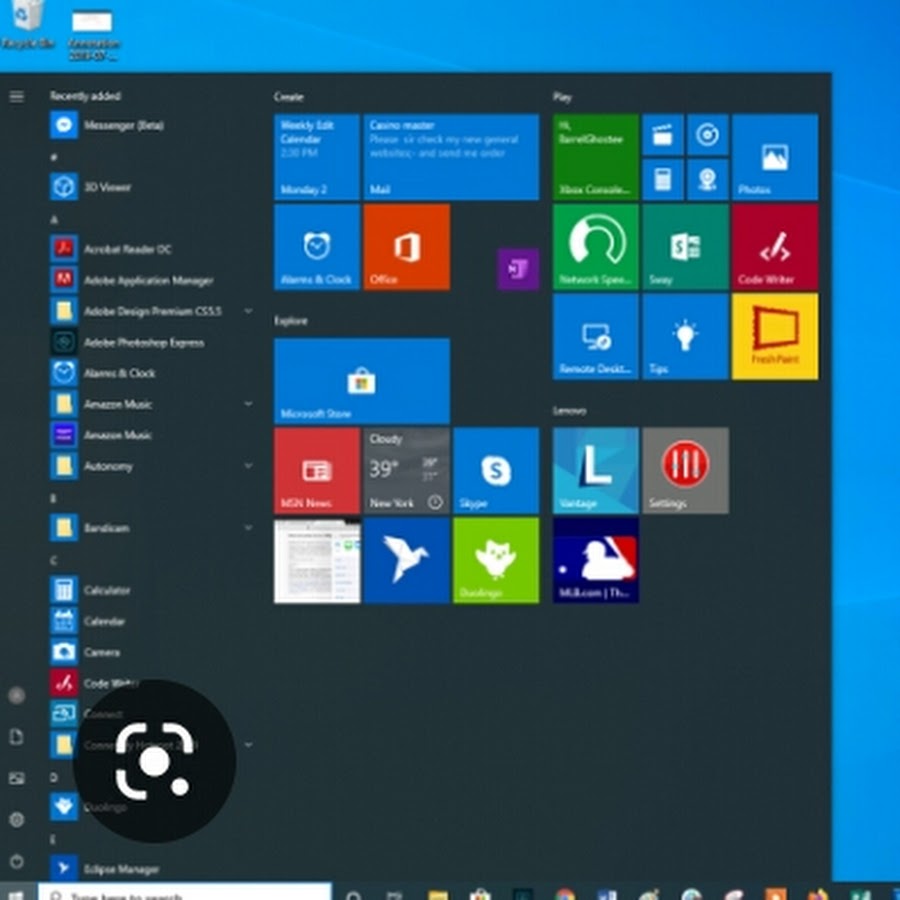The height and width of the screenshot is (900, 900).
Task: Open the Sway tile
Action: coord(685,247)
